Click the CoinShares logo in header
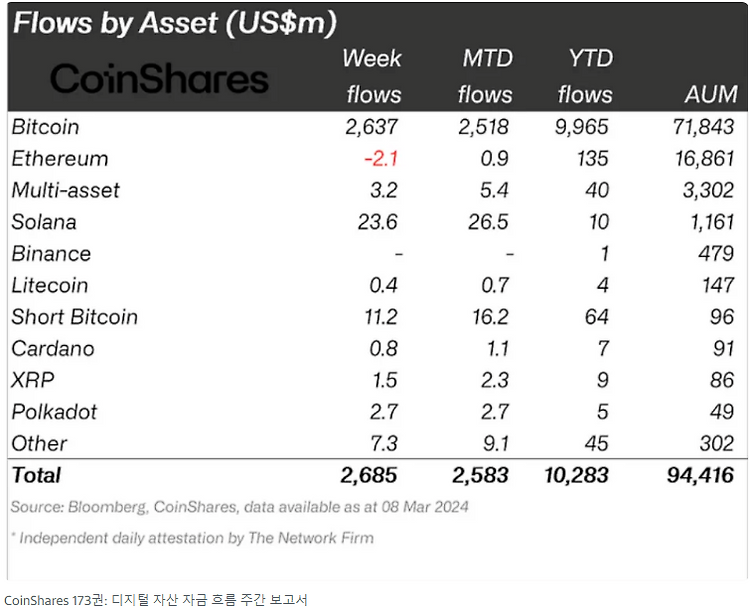This screenshot has width=750, height=608. coord(159,78)
